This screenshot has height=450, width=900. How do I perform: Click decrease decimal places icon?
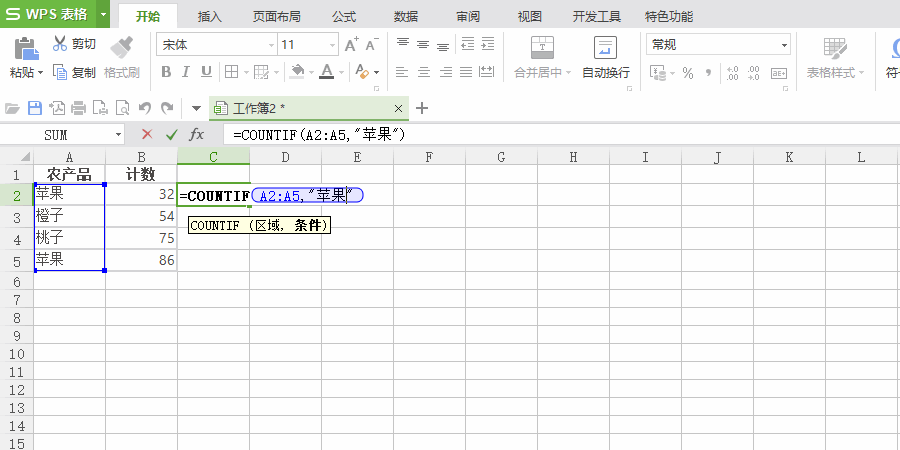pos(754,73)
